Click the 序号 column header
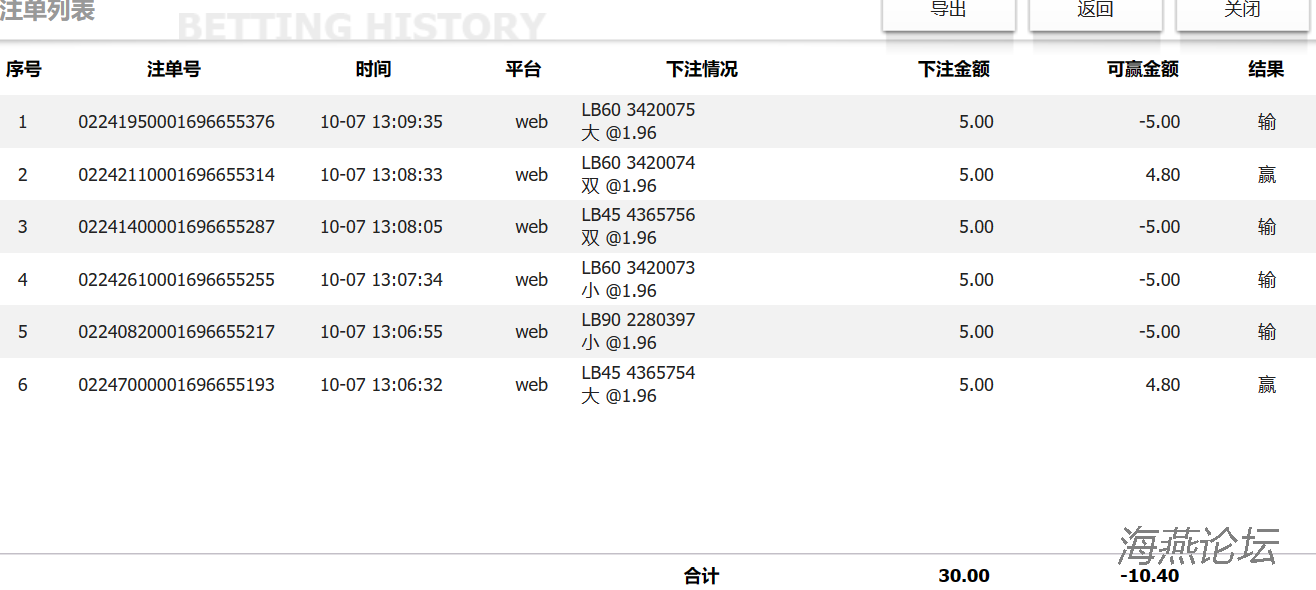1316x590 pixels. click(x=23, y=69)
